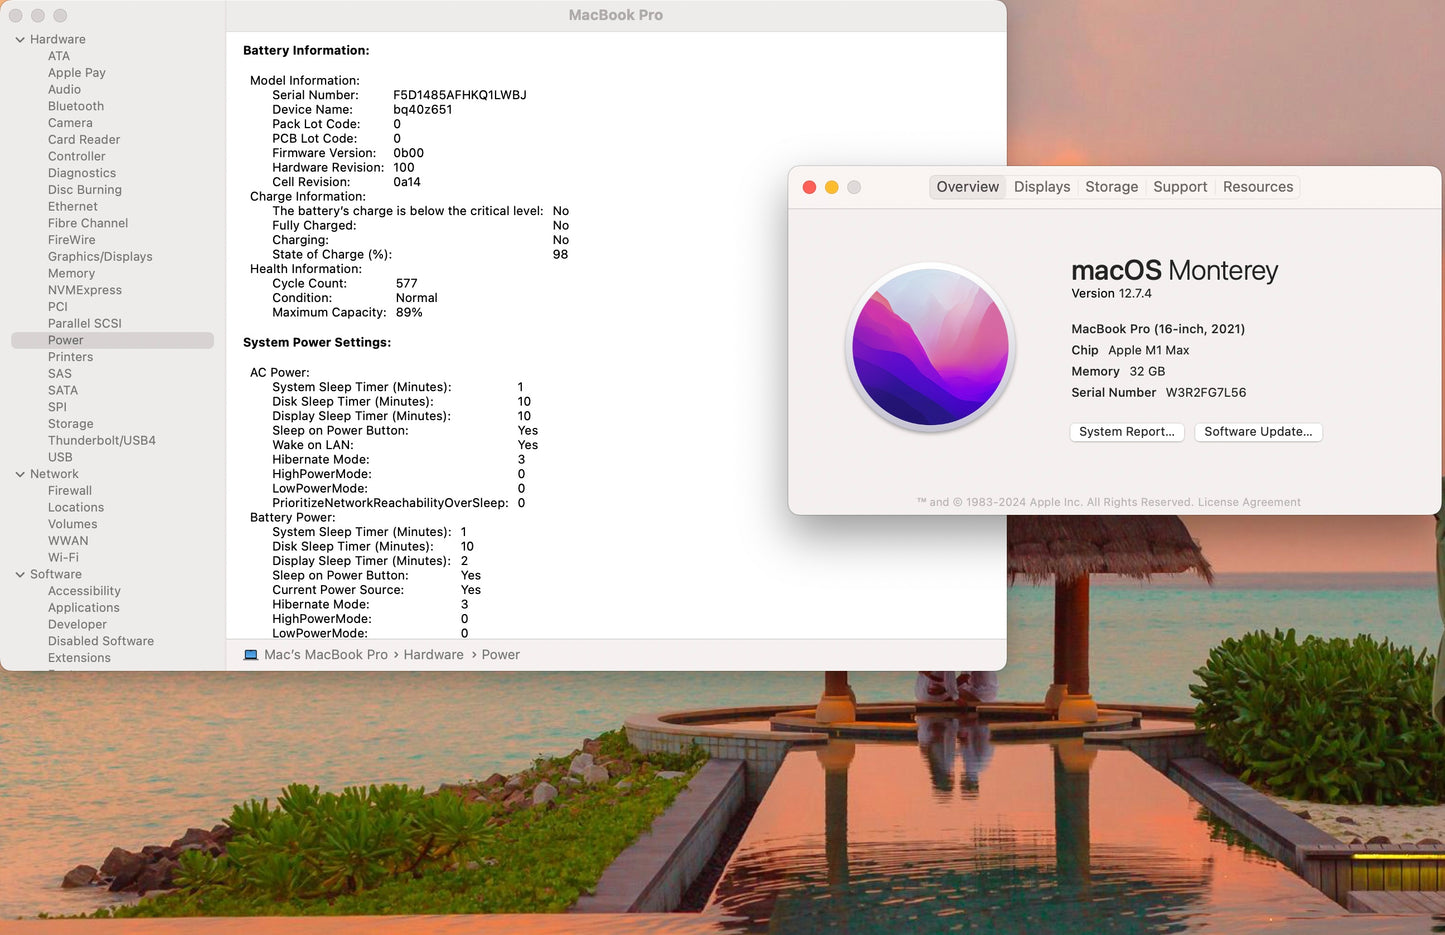The height and width of the screenshot is (935, 1445).
Task: Select Bluetooth in the Hardware list
Action: point(76,106)
